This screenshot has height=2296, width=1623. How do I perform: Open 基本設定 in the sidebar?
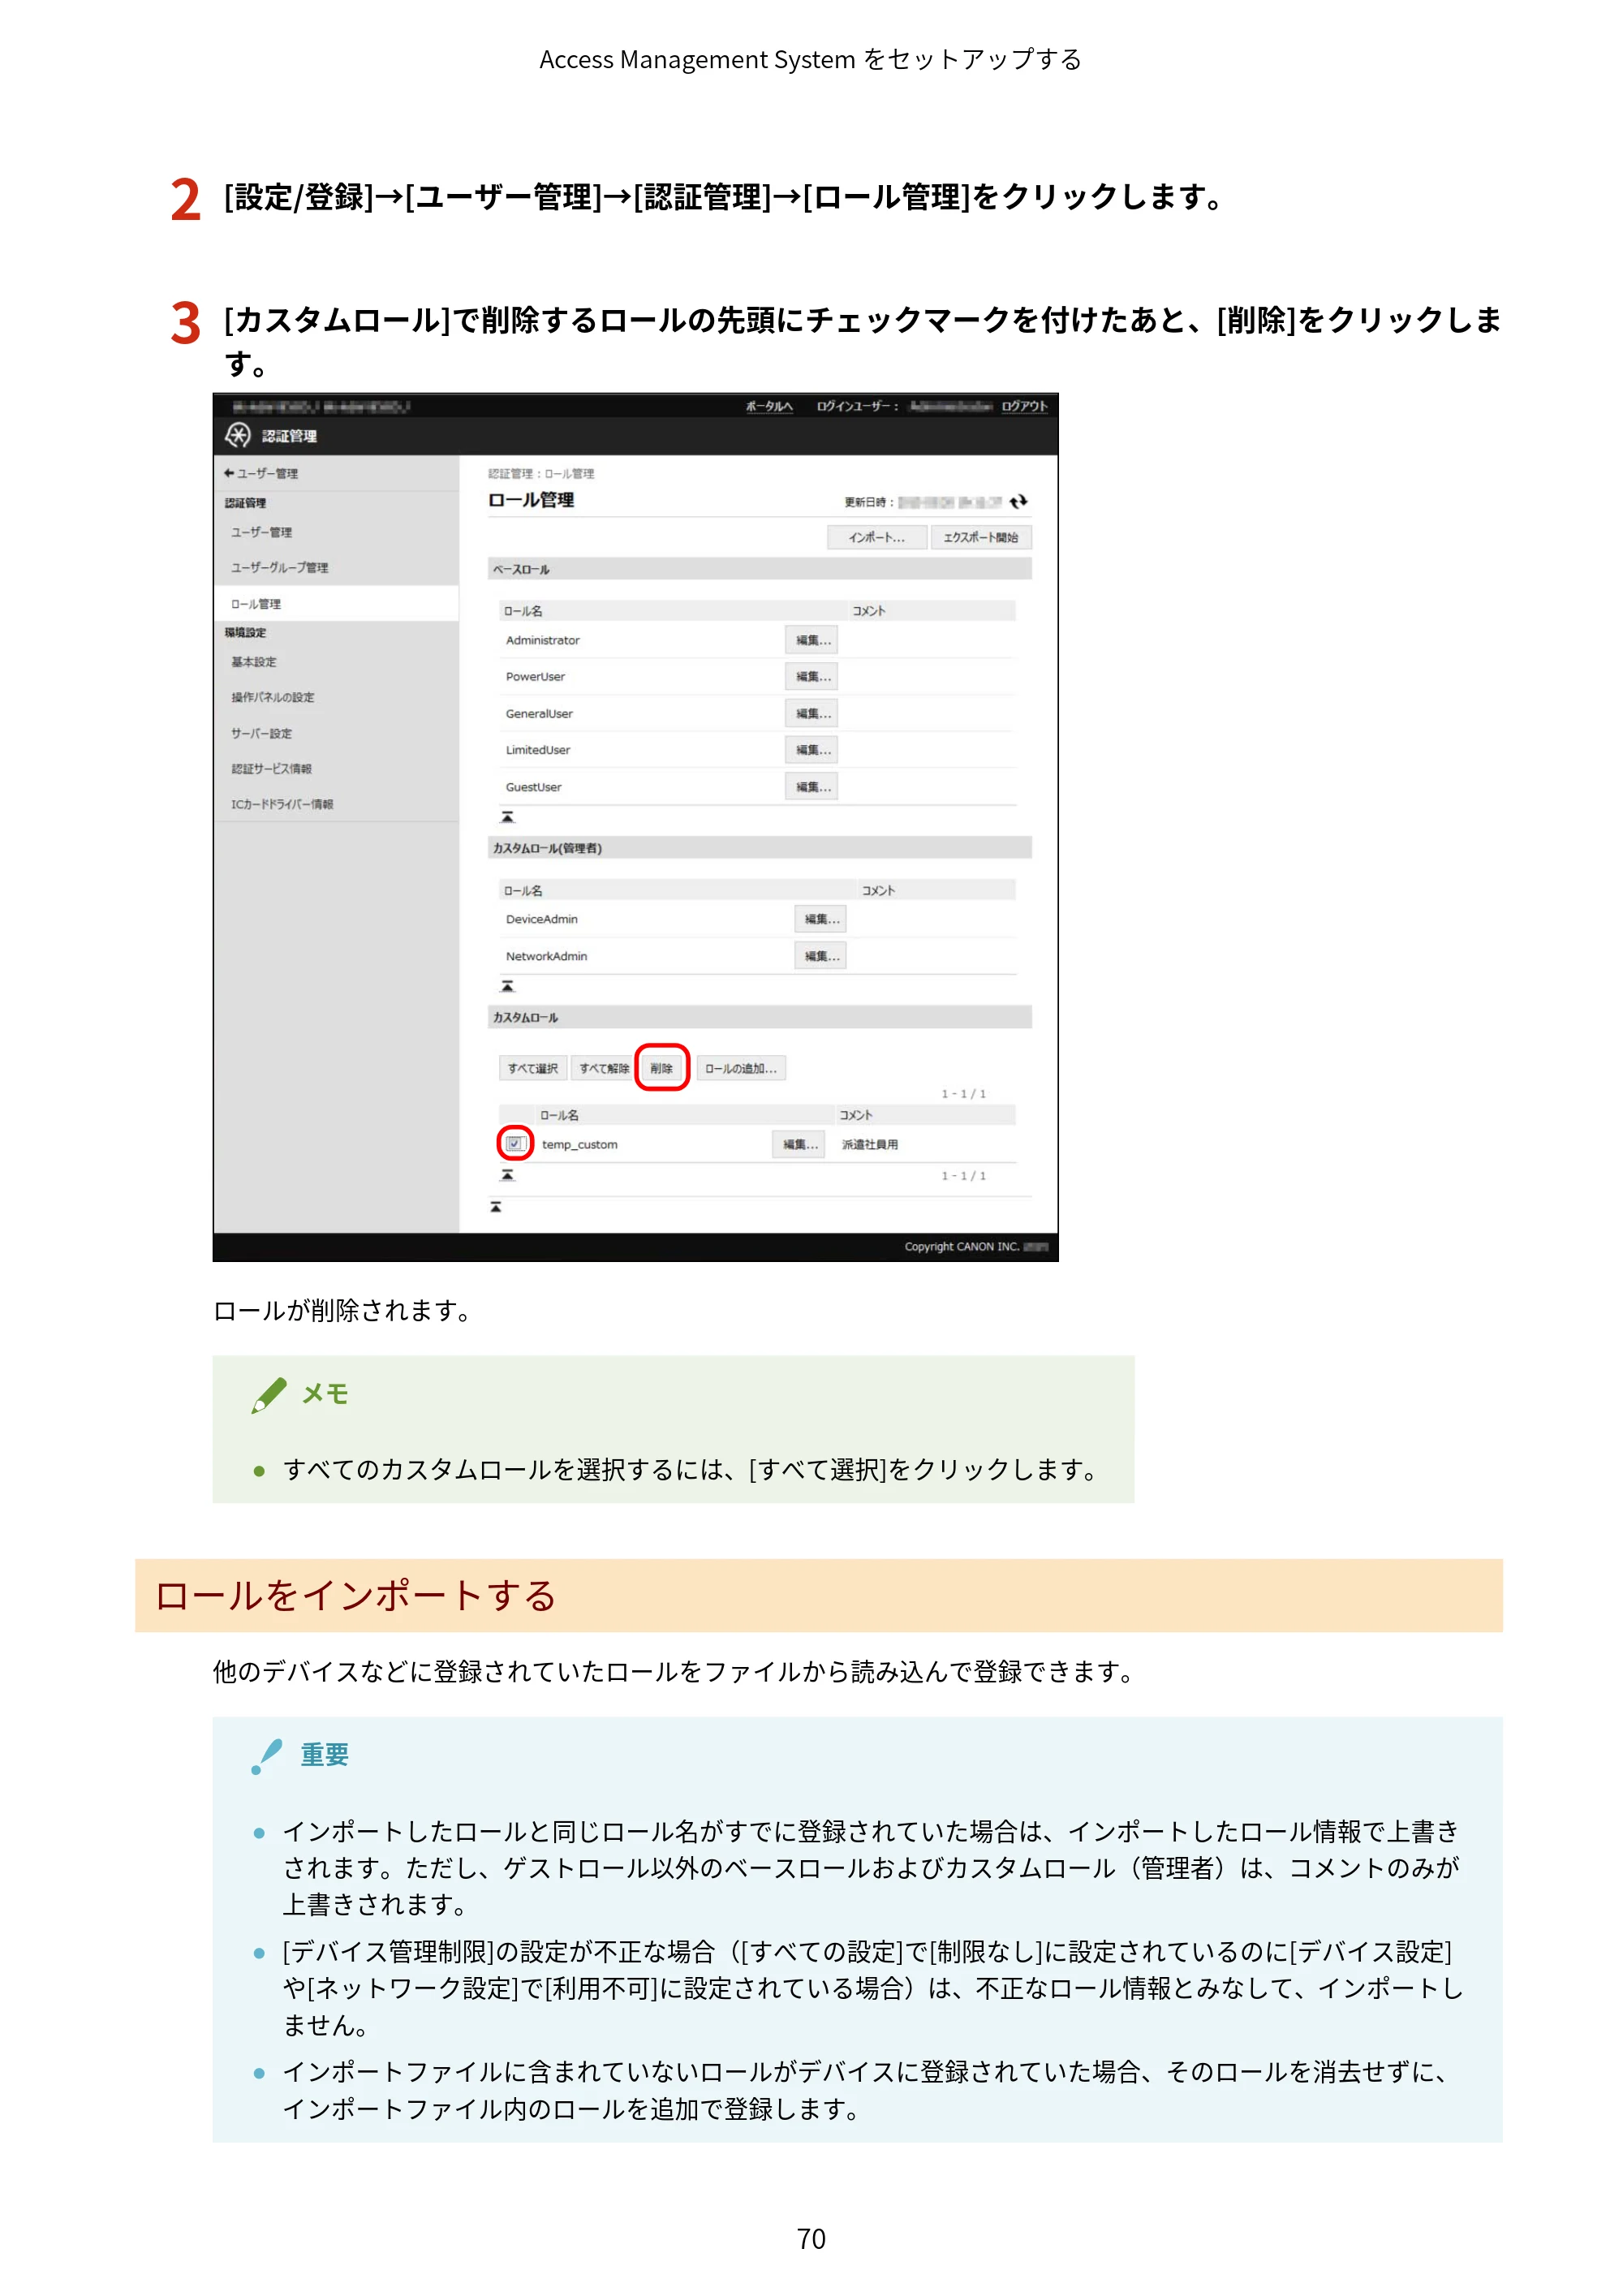point(254,662)
